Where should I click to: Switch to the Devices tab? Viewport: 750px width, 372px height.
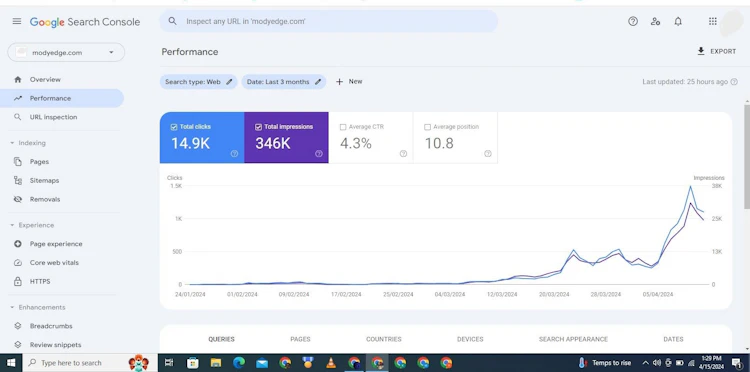click(x=470, y=339)
